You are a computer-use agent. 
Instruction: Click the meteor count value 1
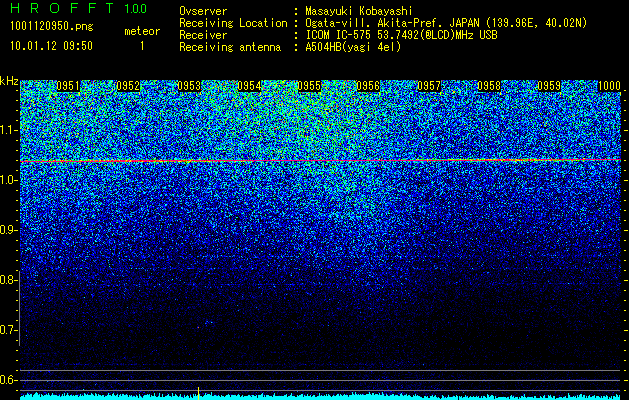coord(142,46)
